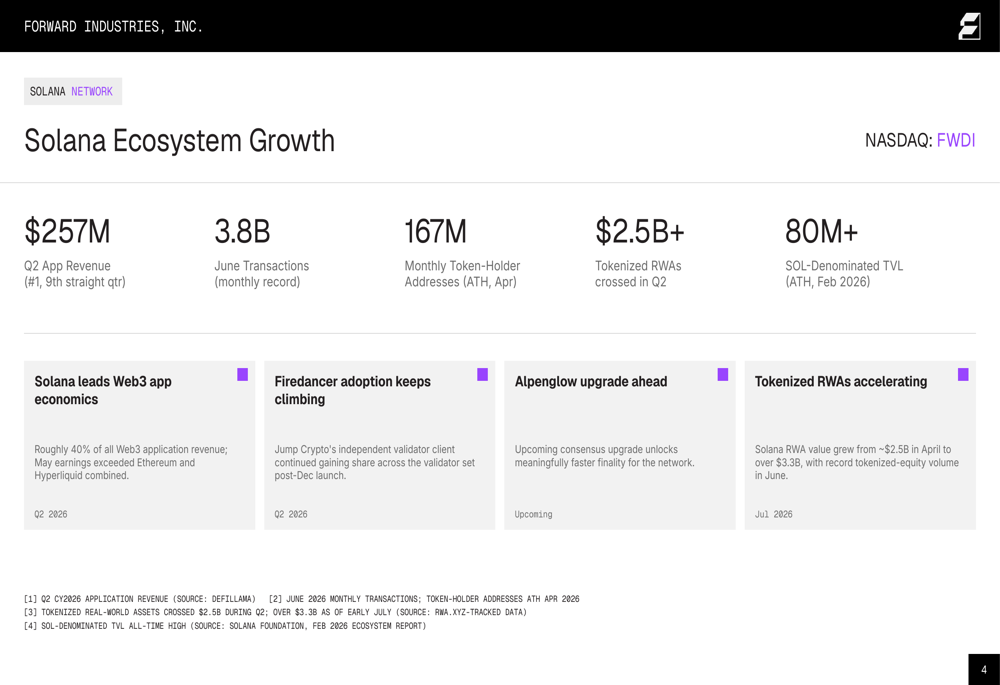1000x685 pixels.
Task: Click the 167M figure
Action: click(436, 231)
